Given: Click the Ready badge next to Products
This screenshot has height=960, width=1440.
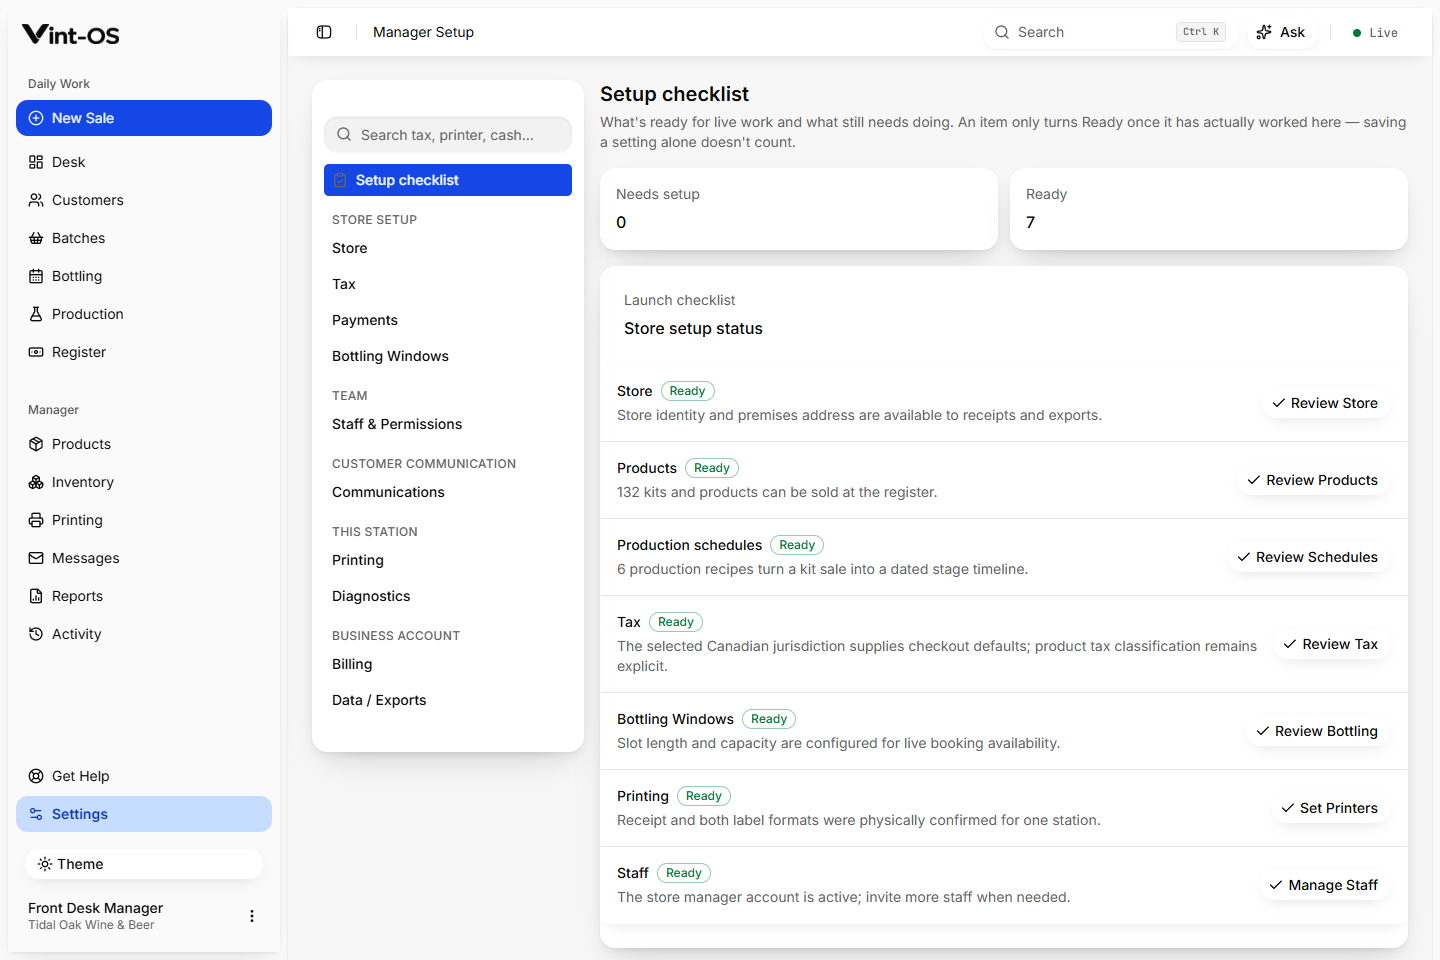Looking at the screenshot, I should pos(712,468).
